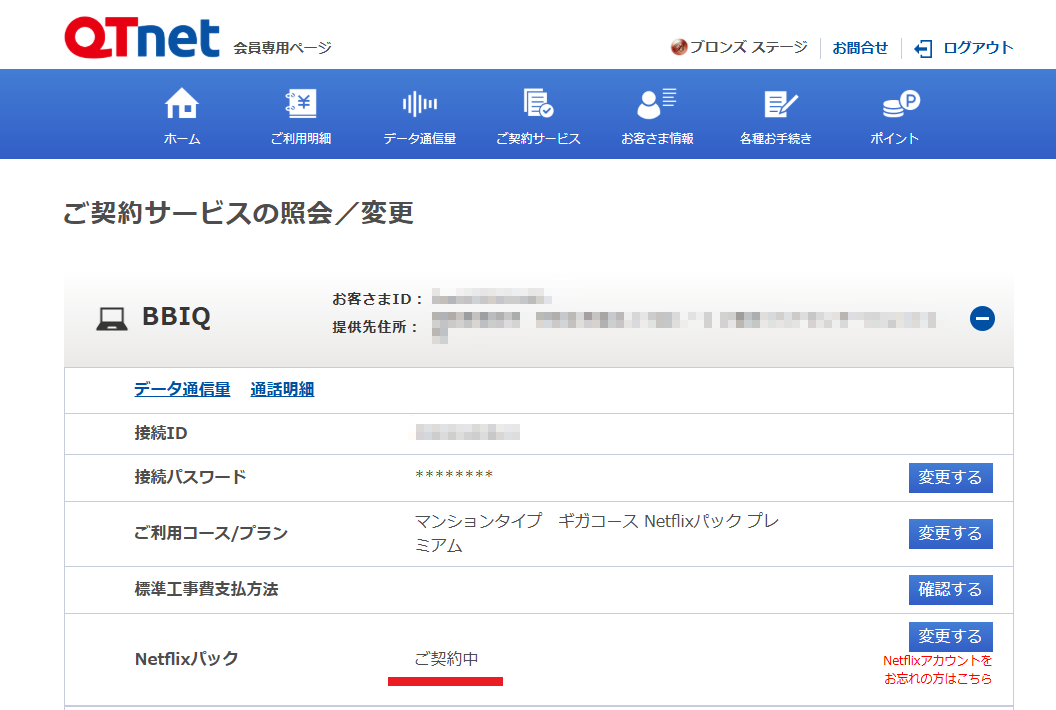Click the 会員専用ページ text
1056x710 pixels.
coord(283,48)
